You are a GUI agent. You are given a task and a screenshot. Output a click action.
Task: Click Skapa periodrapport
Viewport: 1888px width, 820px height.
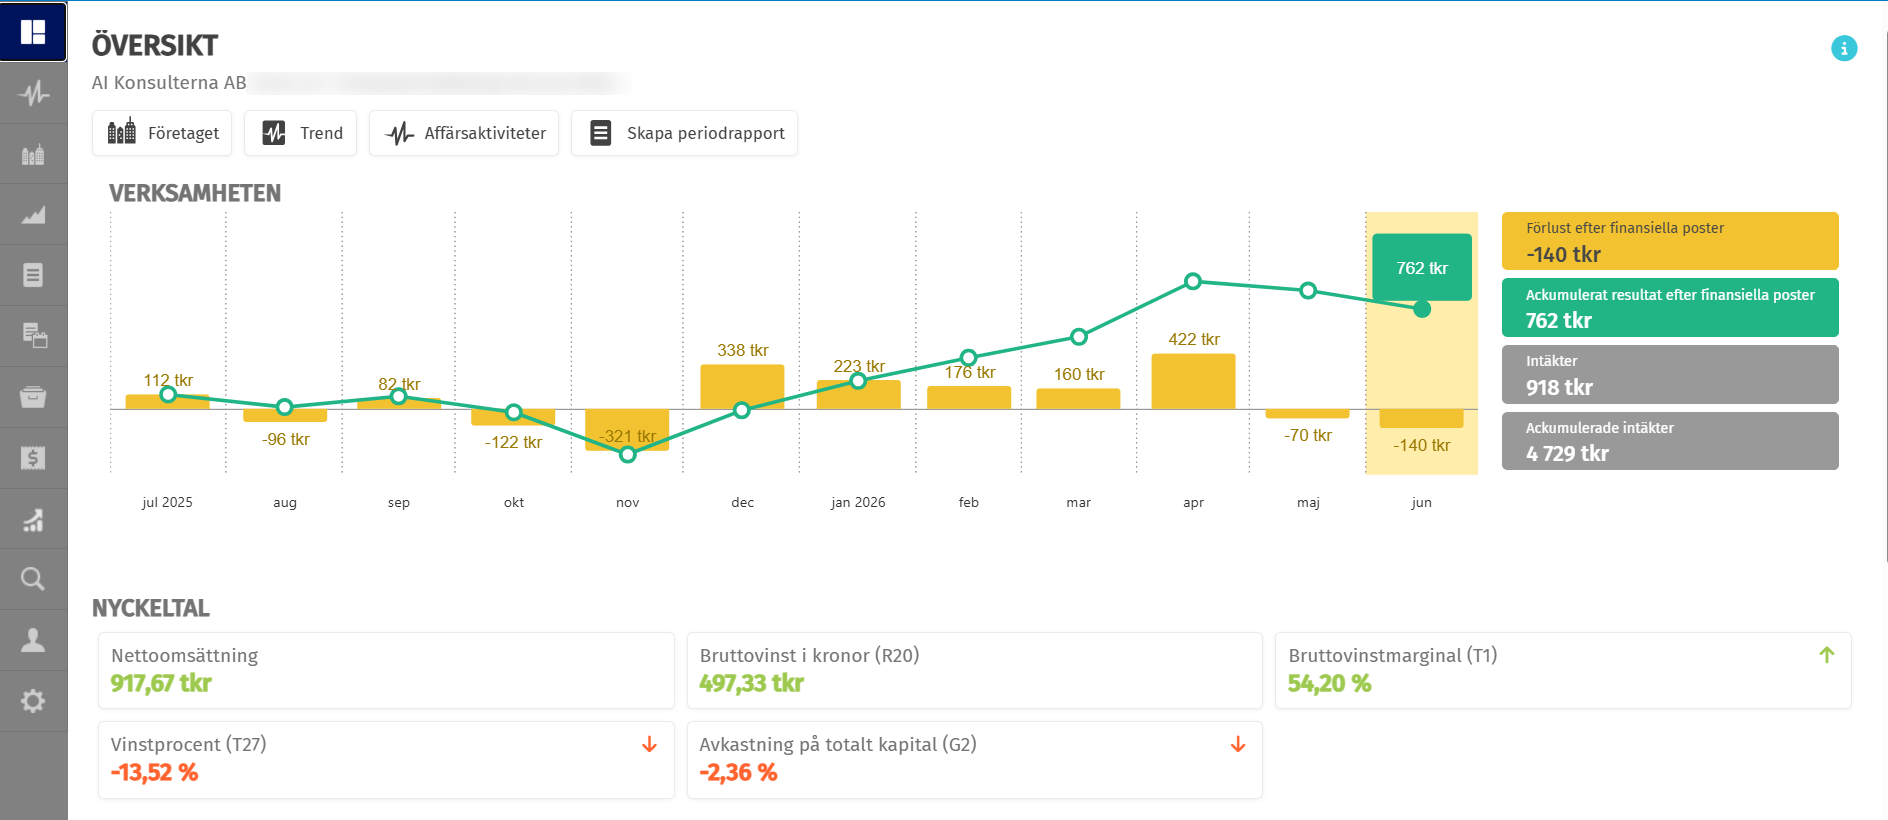click(684, 133)
